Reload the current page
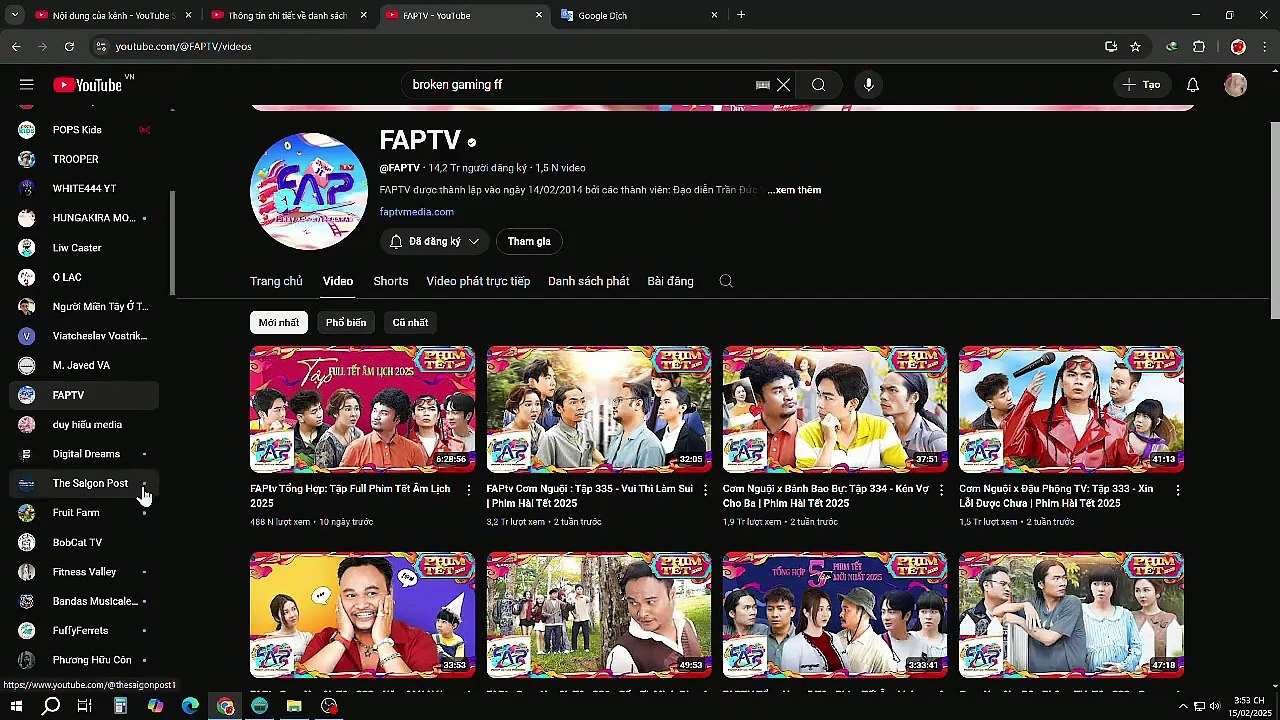Viewport: 1280px width, 720px height. (x=69, y=46)
